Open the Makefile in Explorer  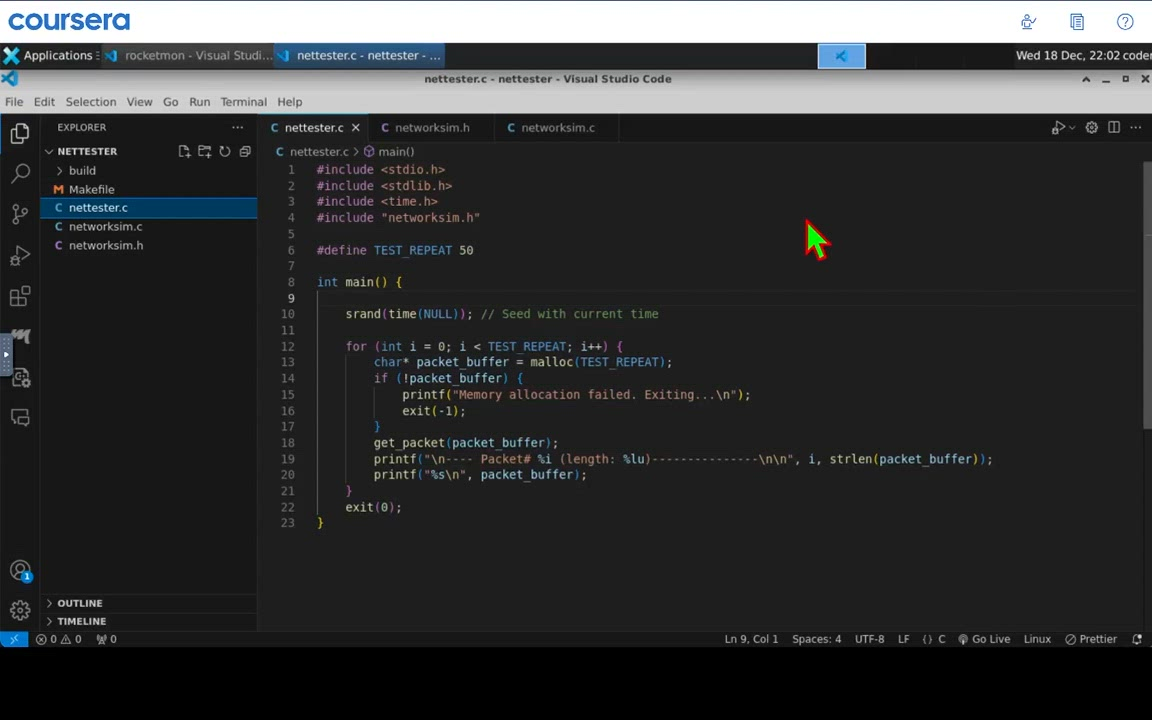(148, 190)
